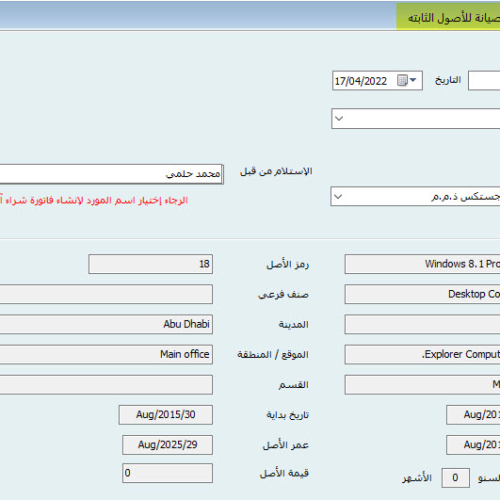Click the months field showing 0
The height and width of the screenshot is (500, 500).
[x=455, y=478]
